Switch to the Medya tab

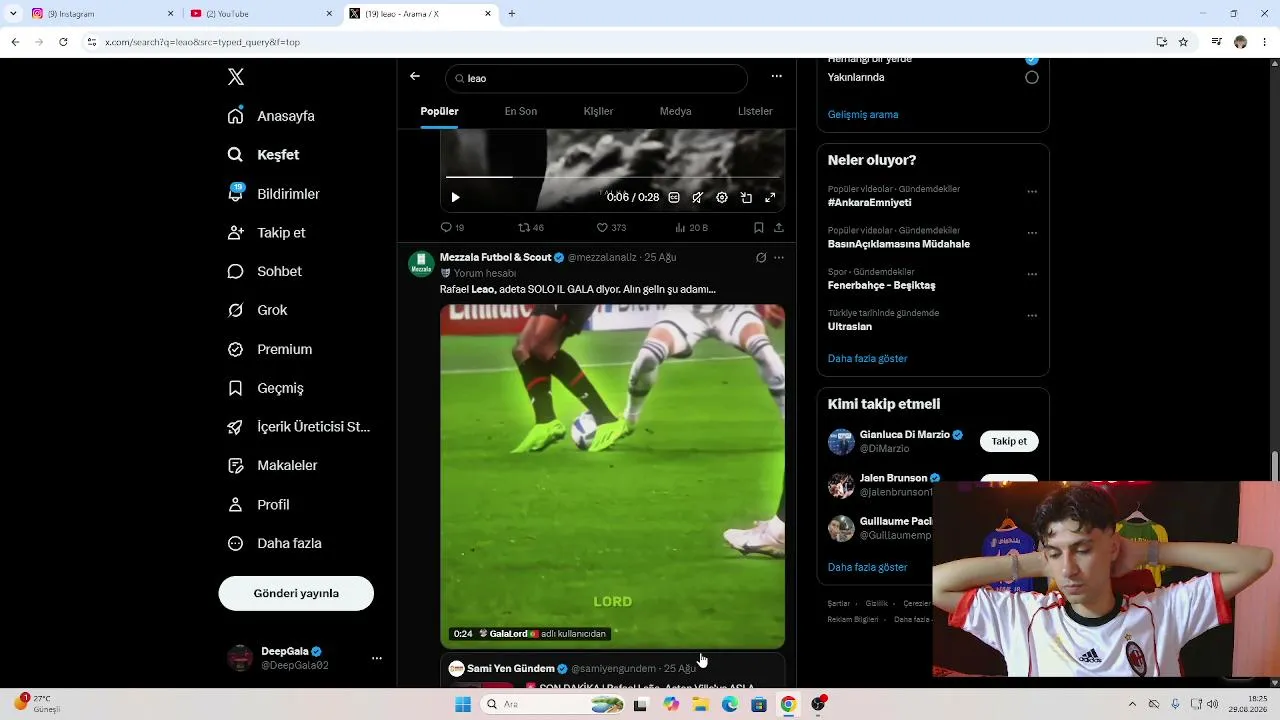pos(676,111)
